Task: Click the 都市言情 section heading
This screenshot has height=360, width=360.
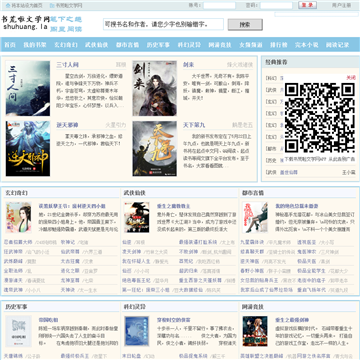Action: click(253, 193)
